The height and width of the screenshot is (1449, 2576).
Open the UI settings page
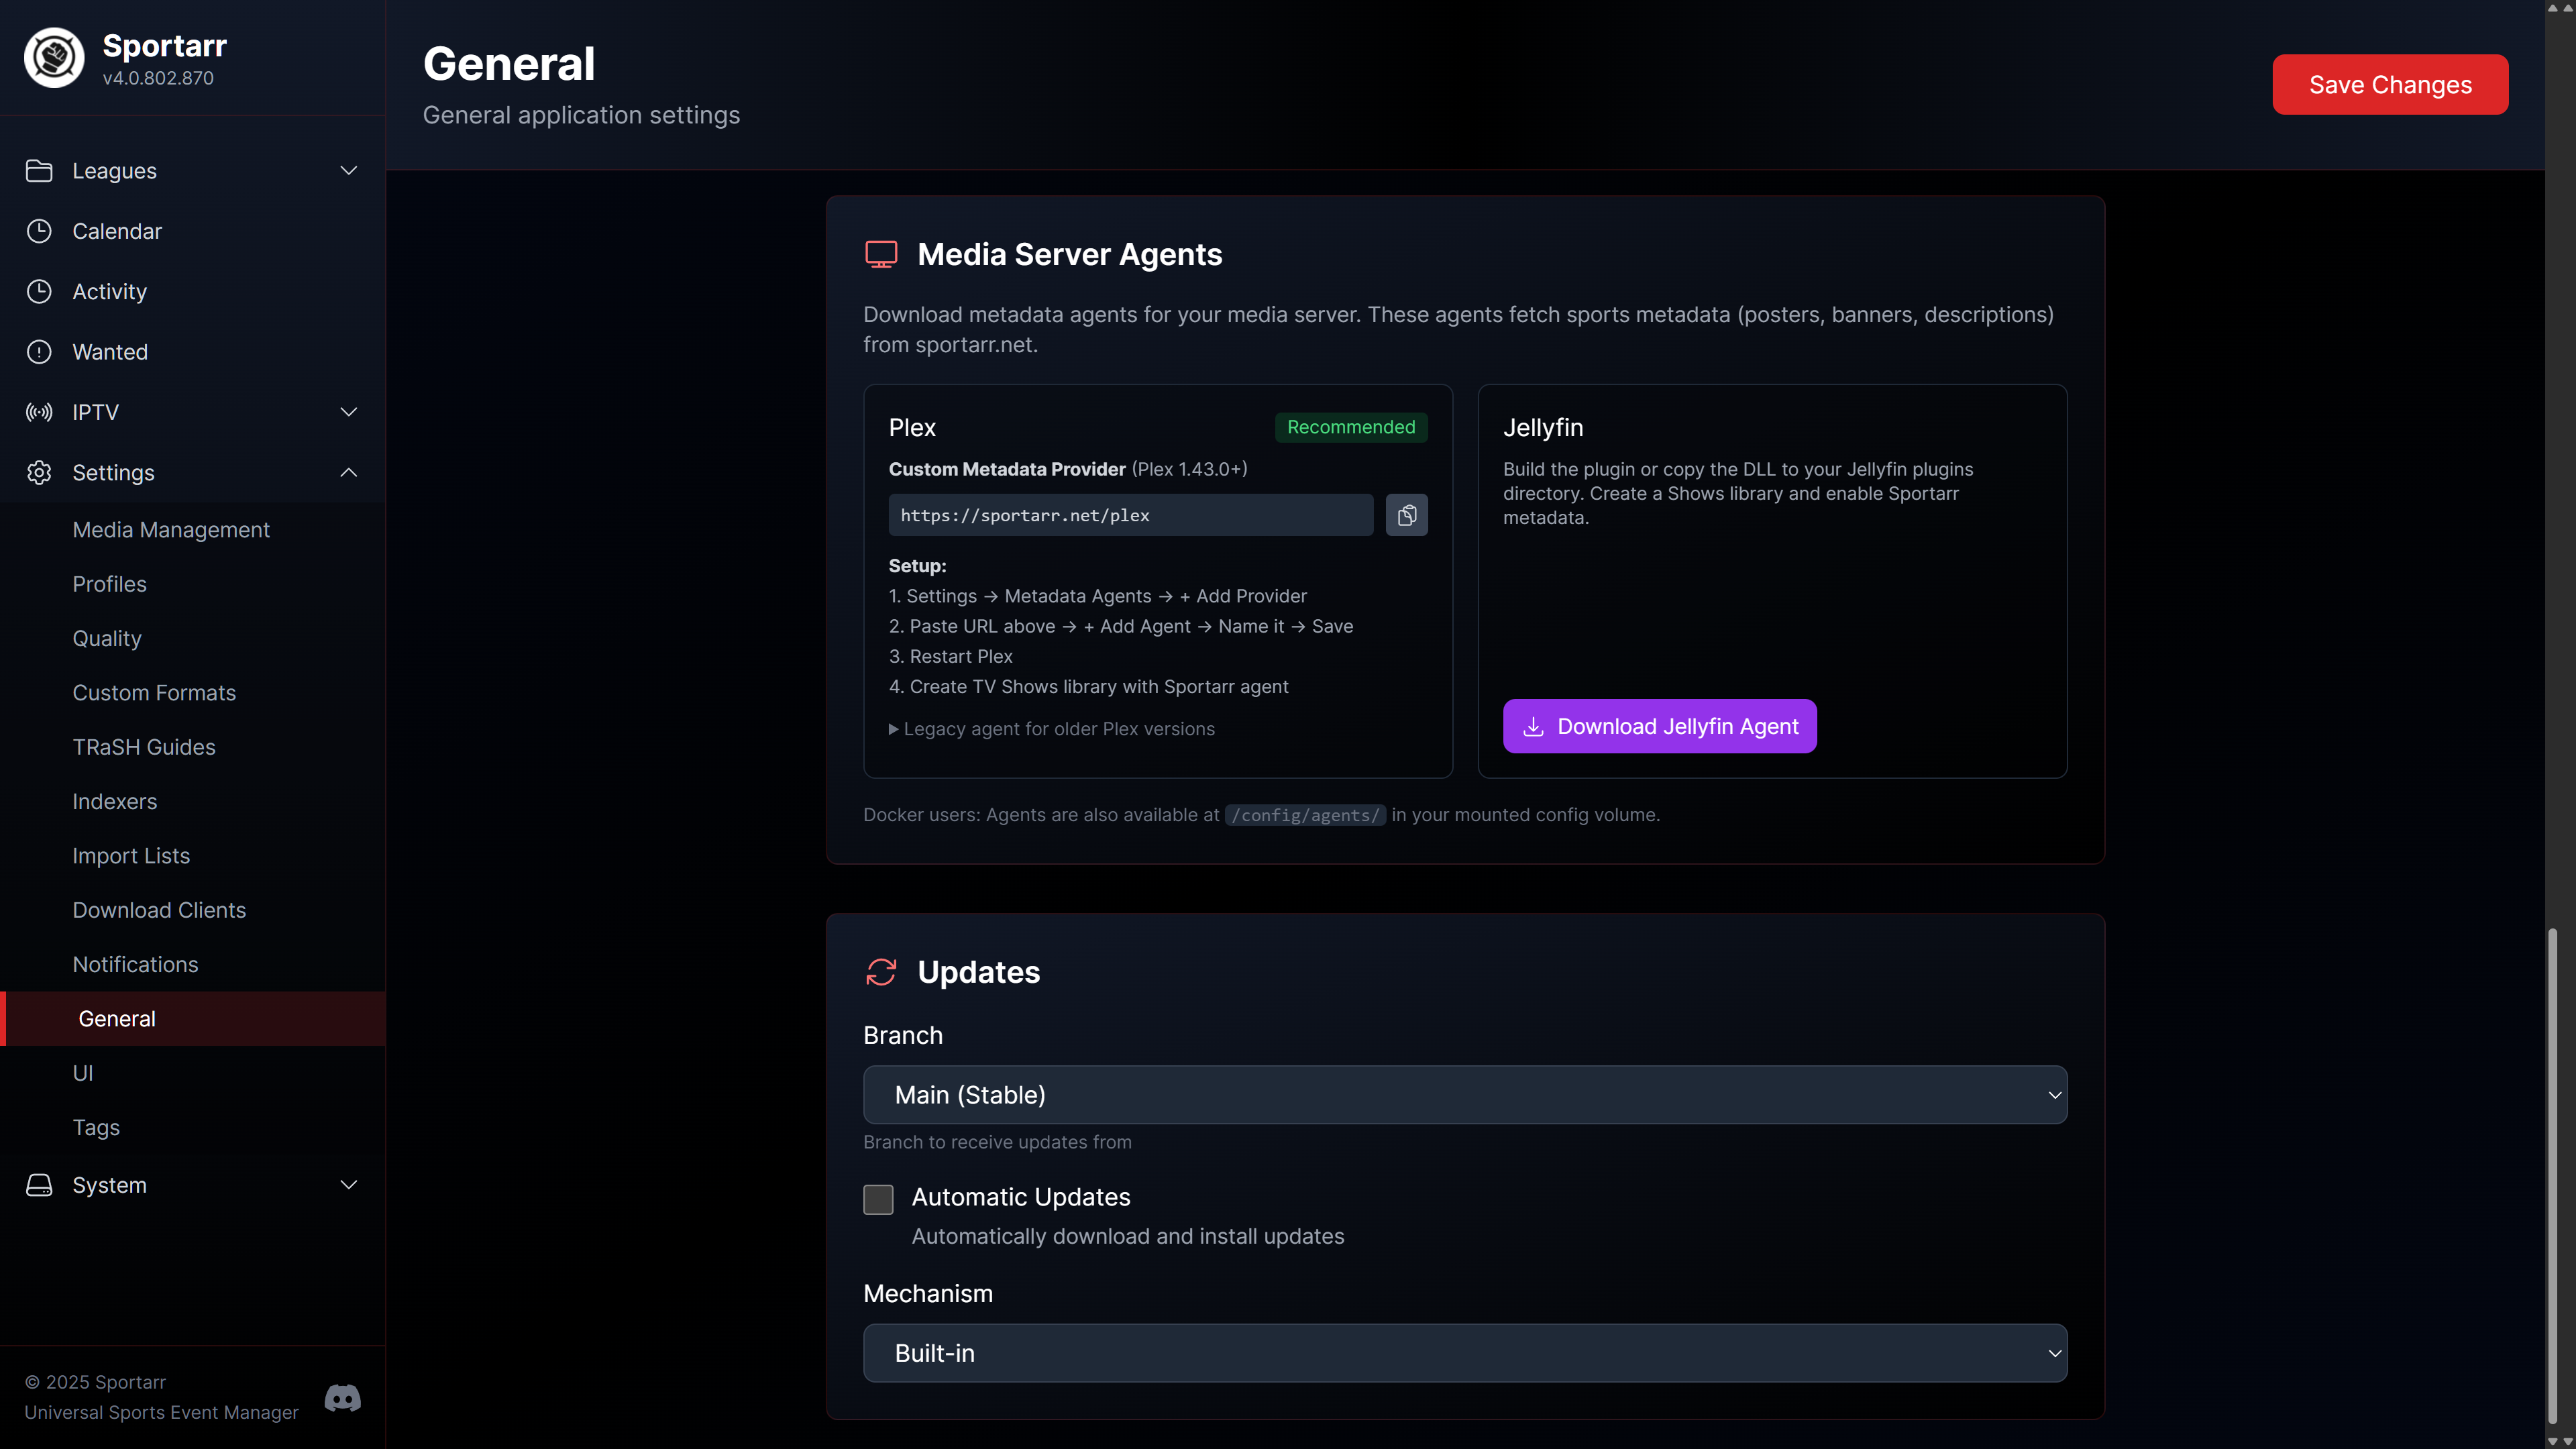[83, 1073]
